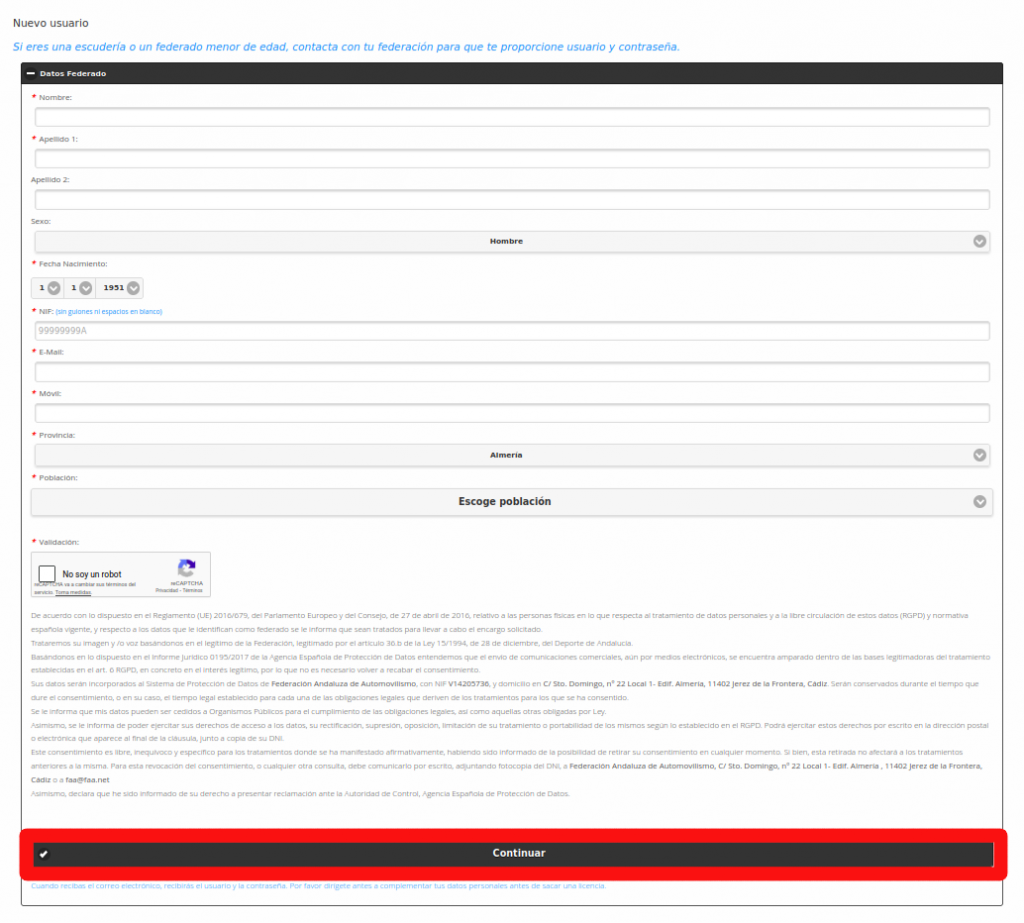Open the reCAPTCHA Privacidad link
This screenshot has width=1024, height=923.
coord(166,590)
